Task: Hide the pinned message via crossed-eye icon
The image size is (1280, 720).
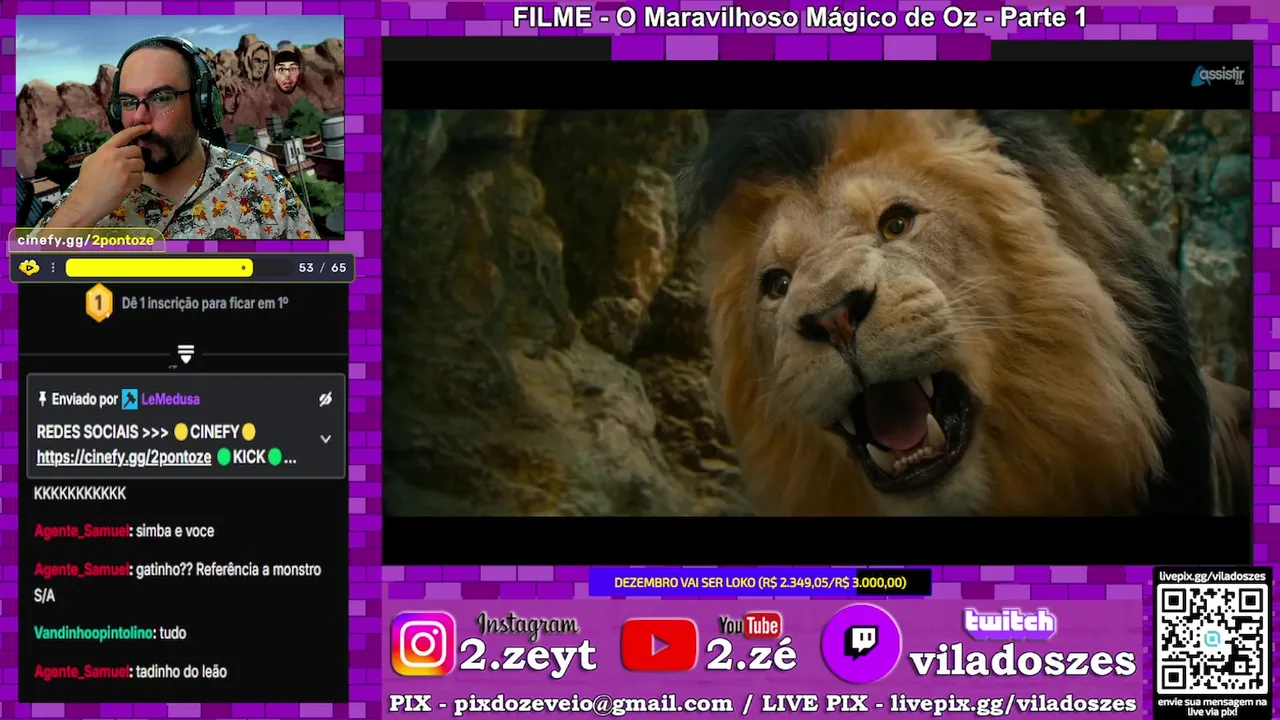Action: pos(325,399)
